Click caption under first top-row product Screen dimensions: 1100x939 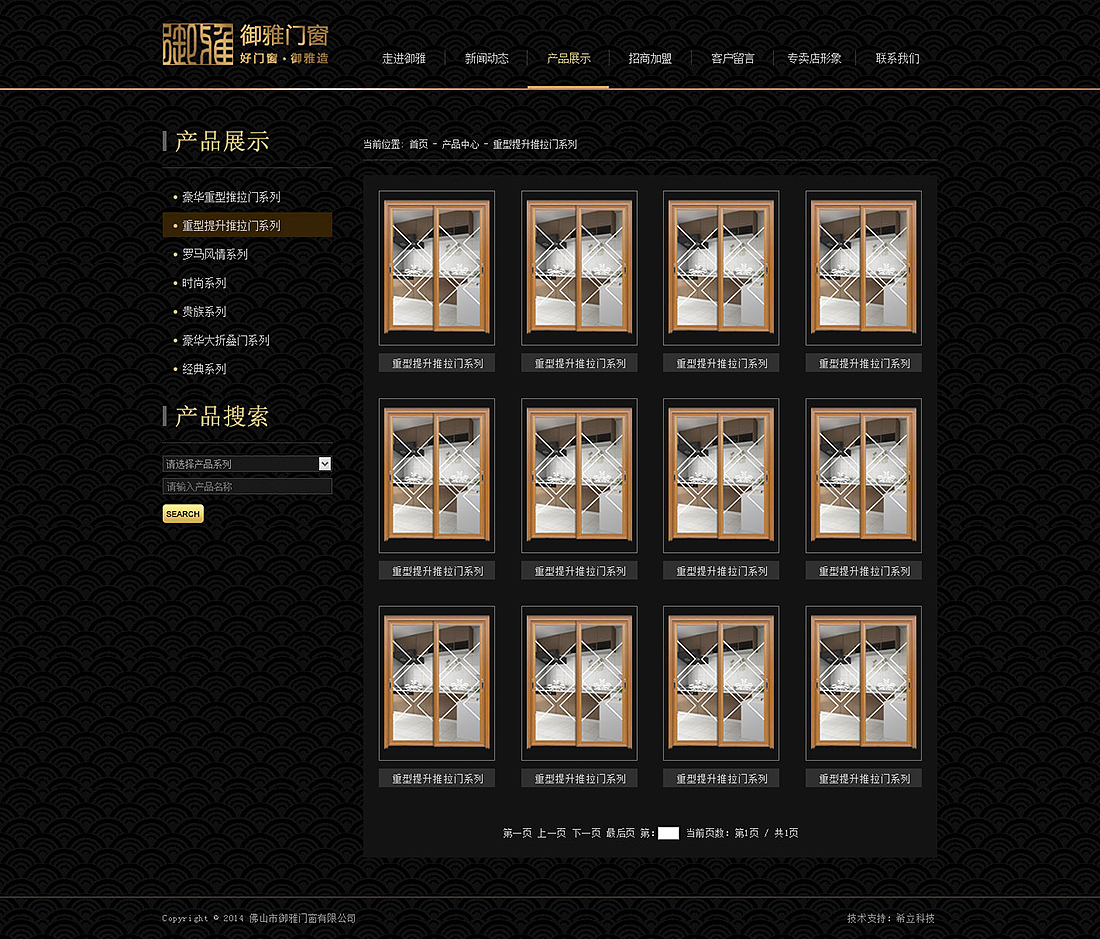coord(436,363)
